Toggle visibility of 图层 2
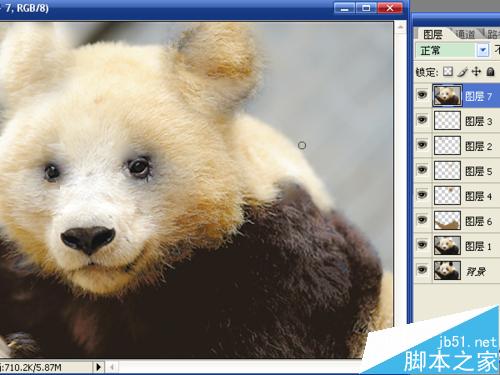The height and width of the screenshot is (375, 500). 422,145
